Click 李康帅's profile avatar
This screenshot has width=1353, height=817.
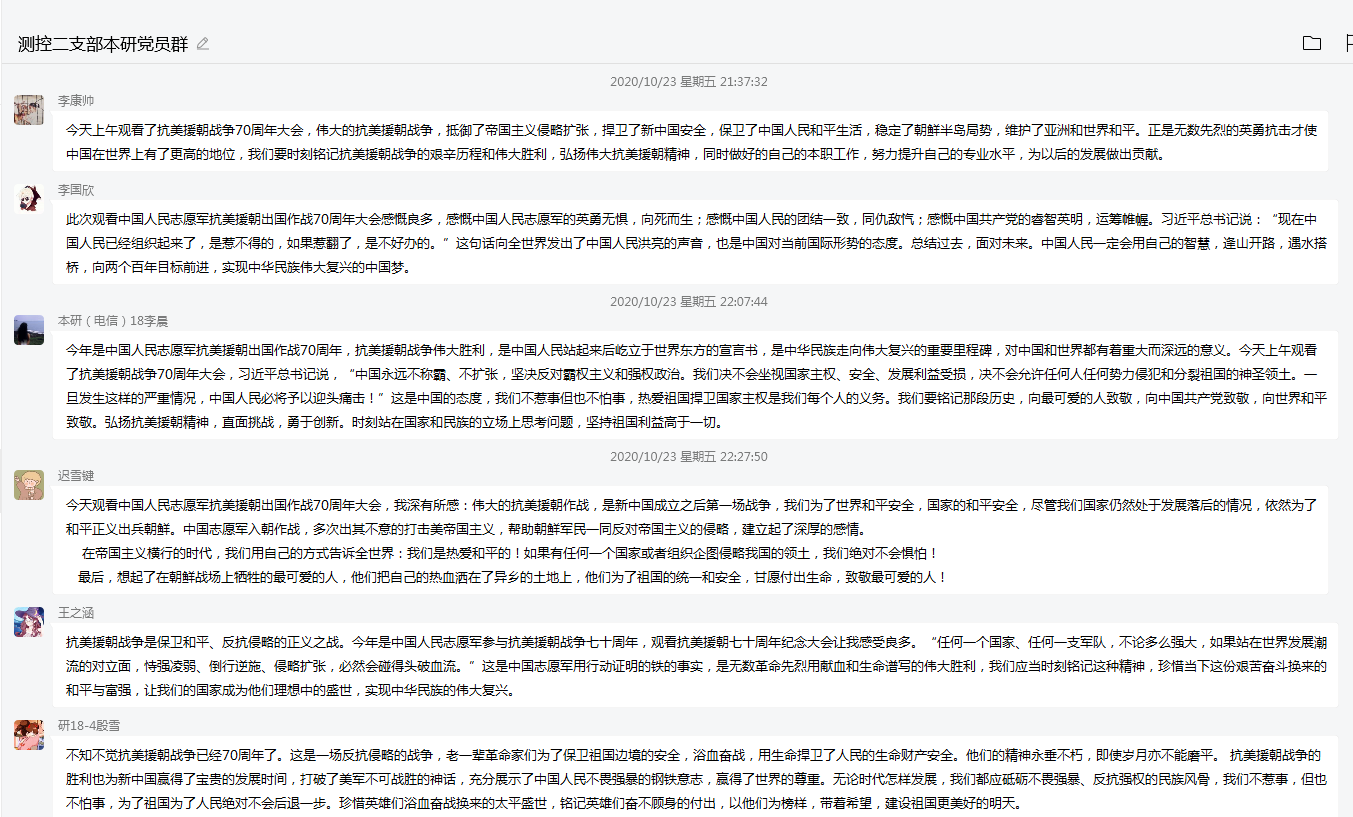coord(28,110)
